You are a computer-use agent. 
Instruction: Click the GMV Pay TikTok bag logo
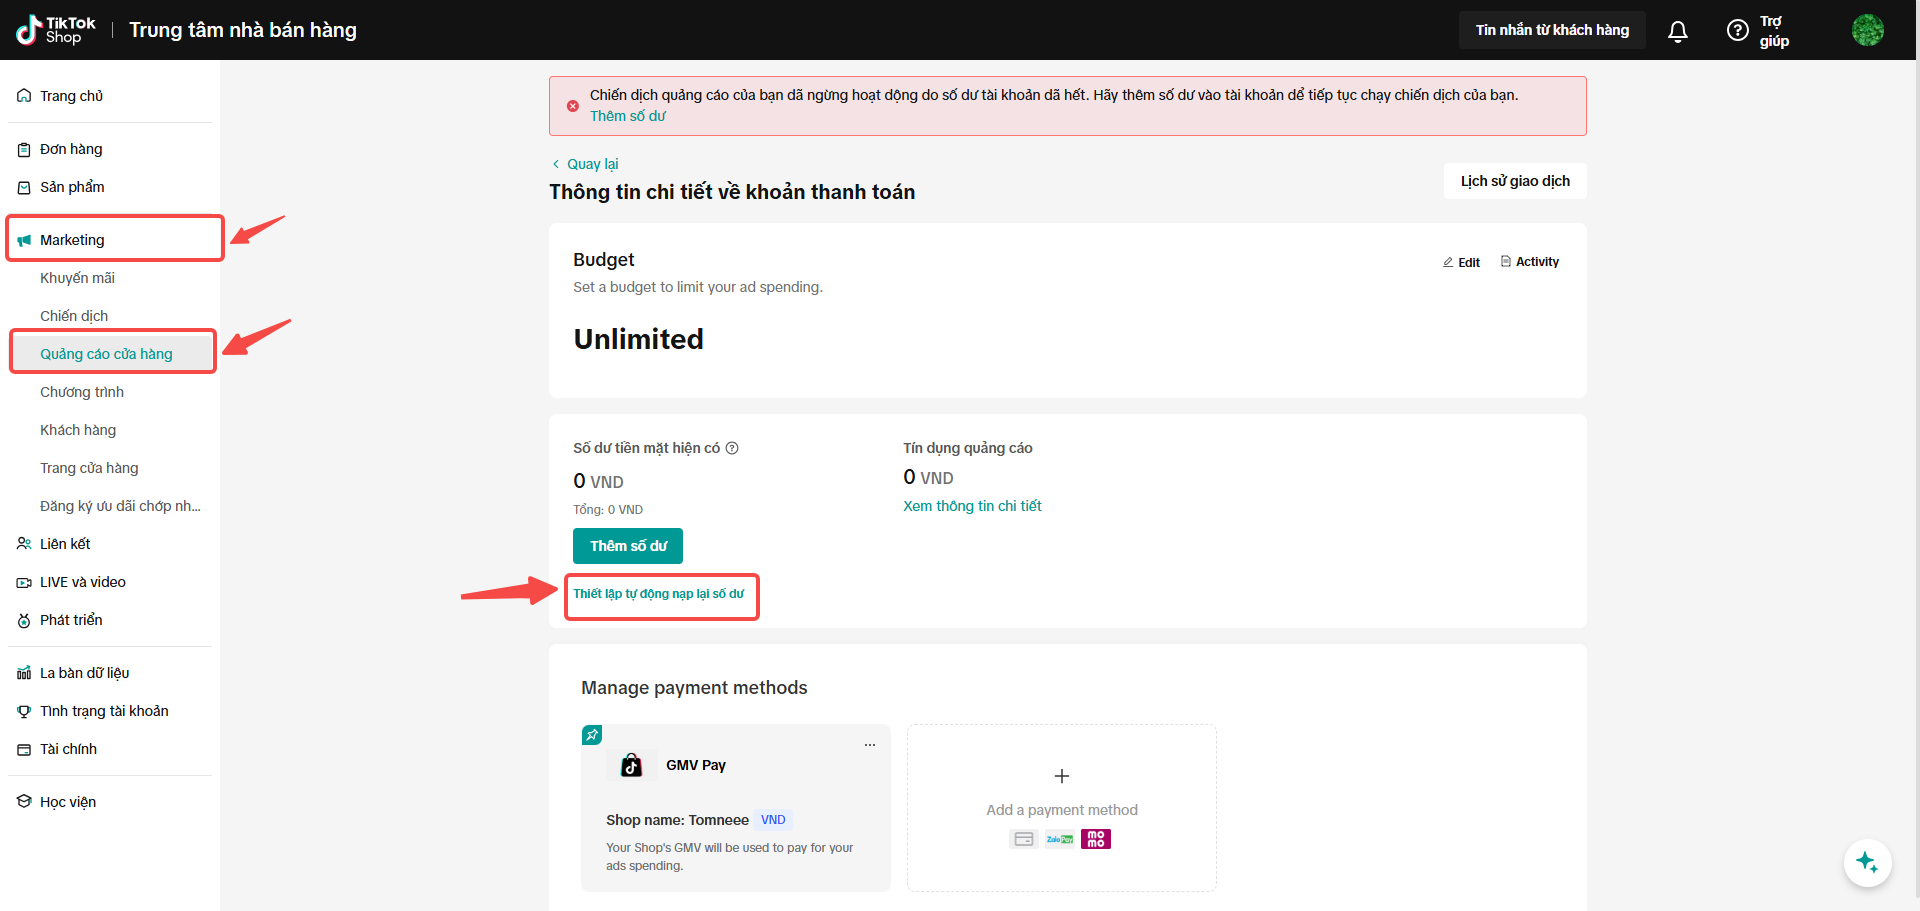point(631,765)
